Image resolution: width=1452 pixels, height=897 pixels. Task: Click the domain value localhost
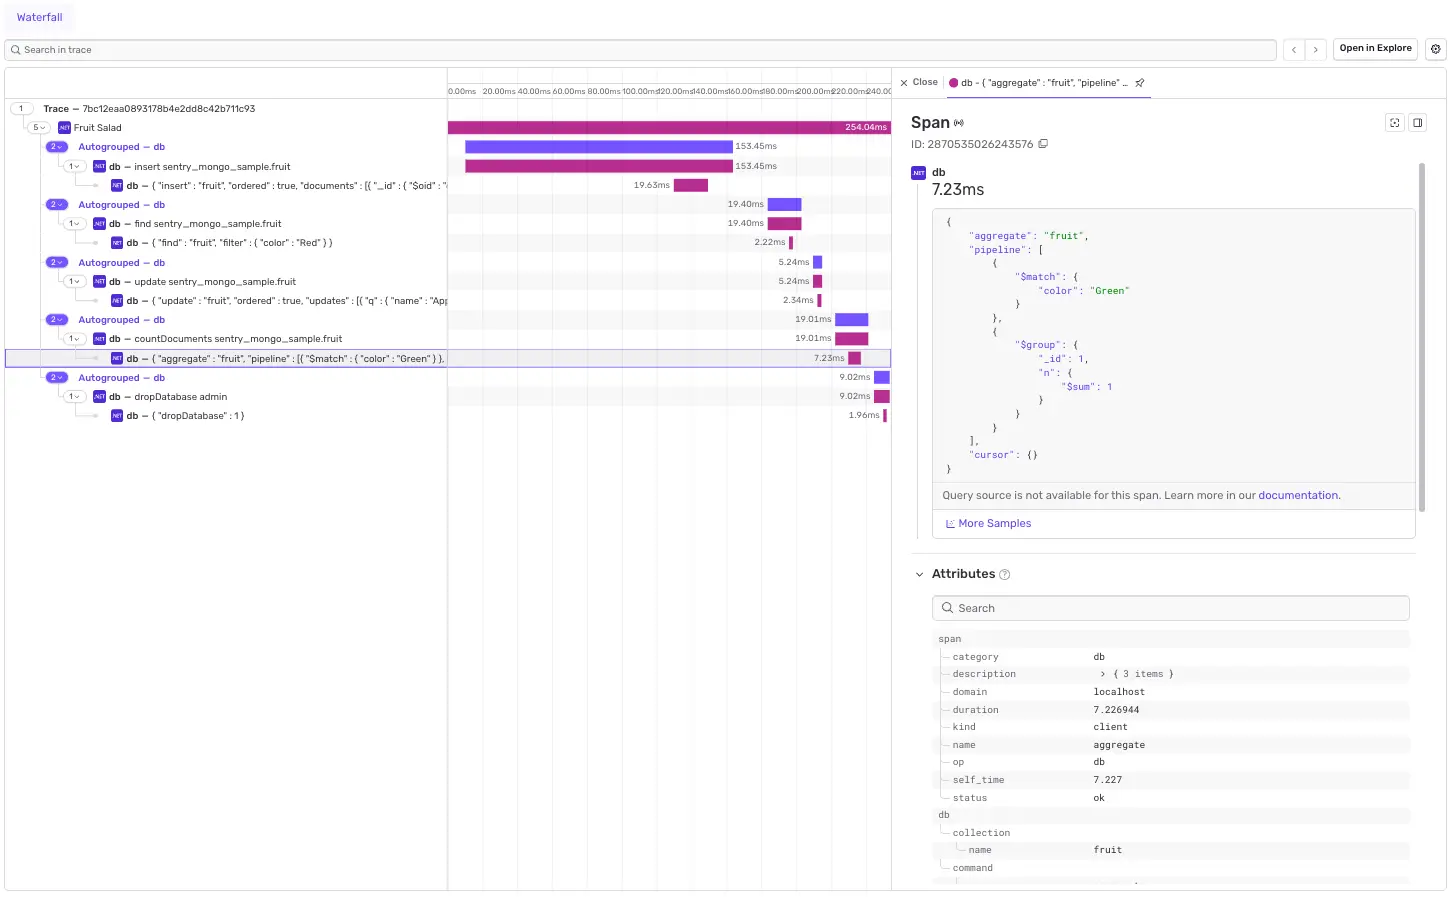coord(1119,692)
